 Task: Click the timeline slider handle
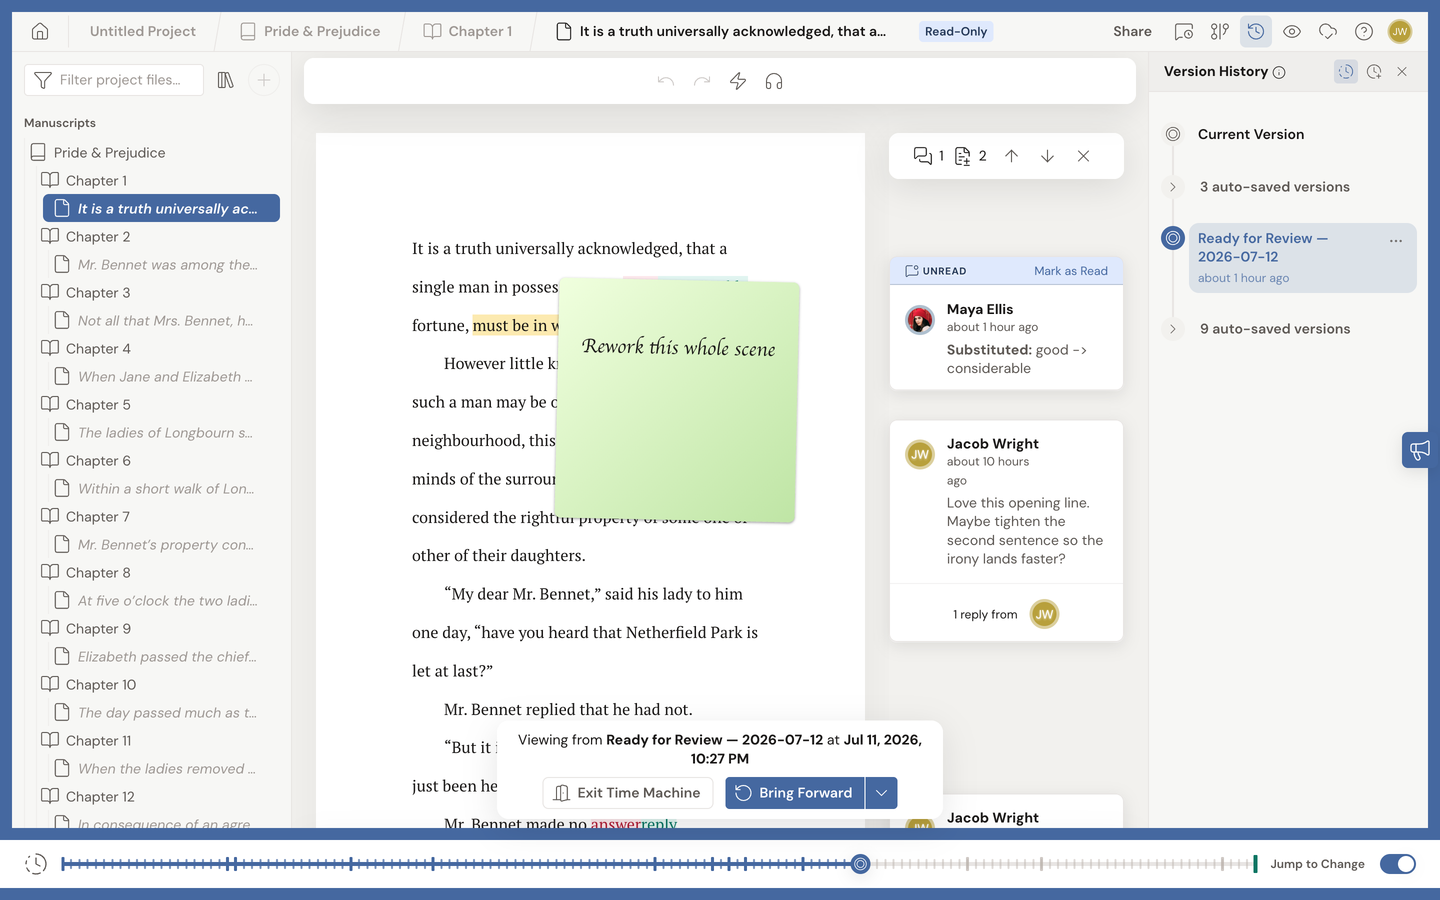click(860, 864)
